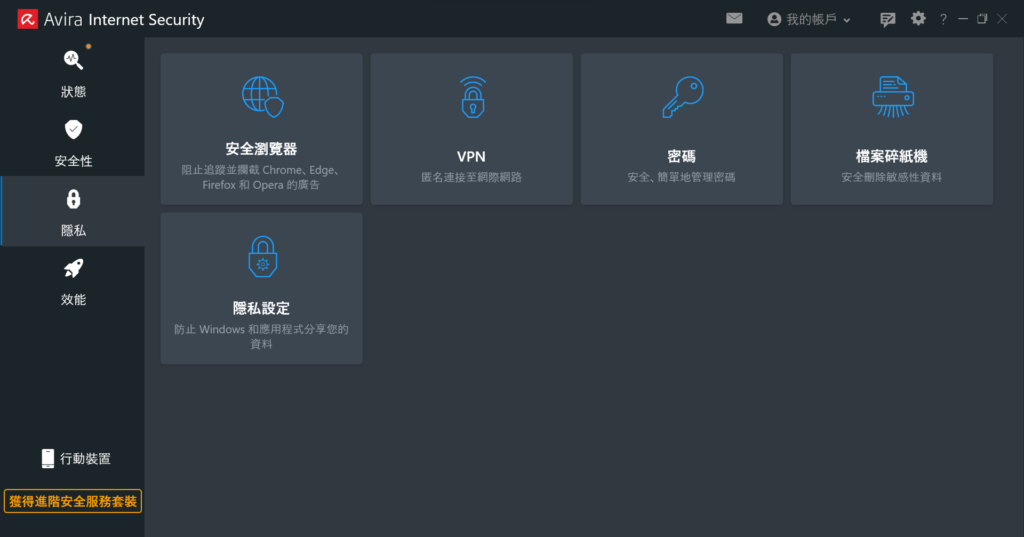Open the 安全瀏覽器 card title
Screen dimensions: 1024x537
click(x=261, y=149)
